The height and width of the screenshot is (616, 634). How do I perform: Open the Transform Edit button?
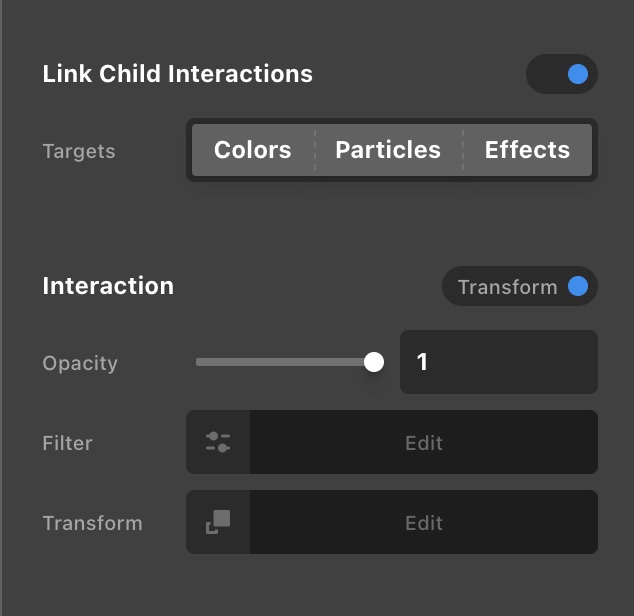click(424, 522)
